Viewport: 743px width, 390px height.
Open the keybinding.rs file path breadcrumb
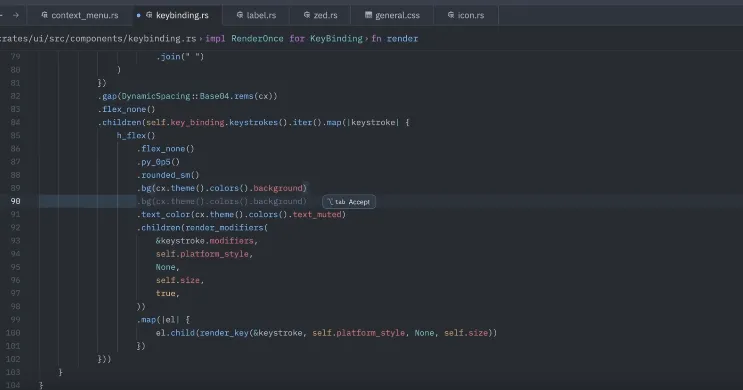(x=97, y=39)
